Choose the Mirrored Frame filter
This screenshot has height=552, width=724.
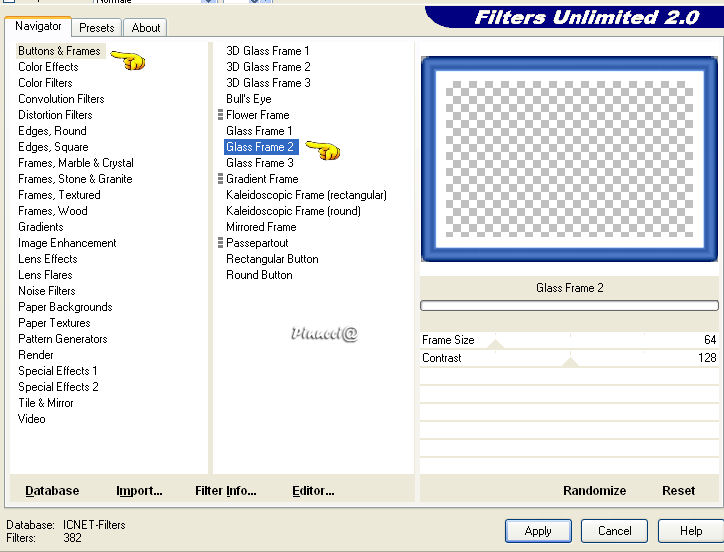261,227
